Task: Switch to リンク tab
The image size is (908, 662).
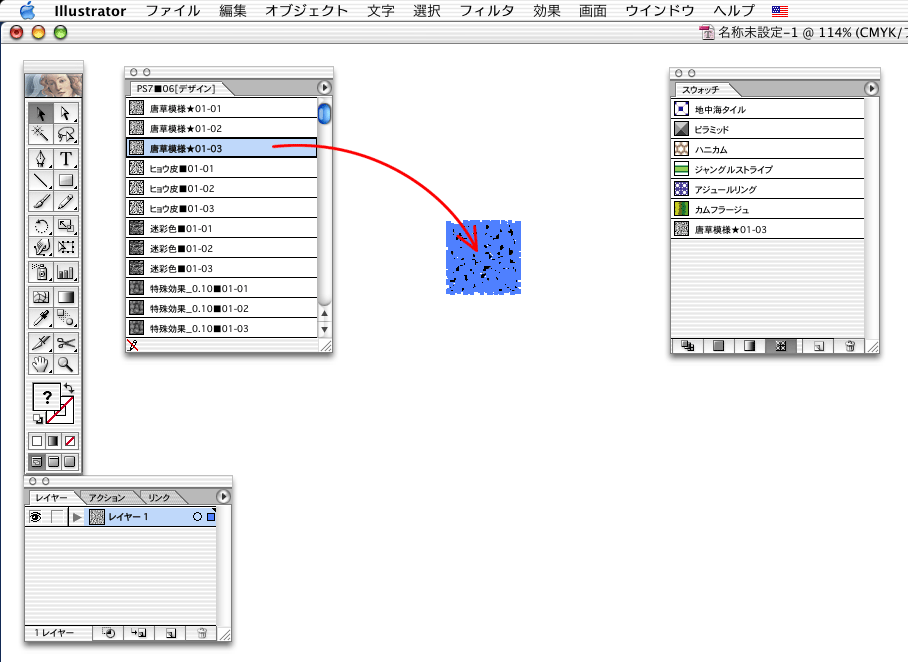Action: coord(159,498)
